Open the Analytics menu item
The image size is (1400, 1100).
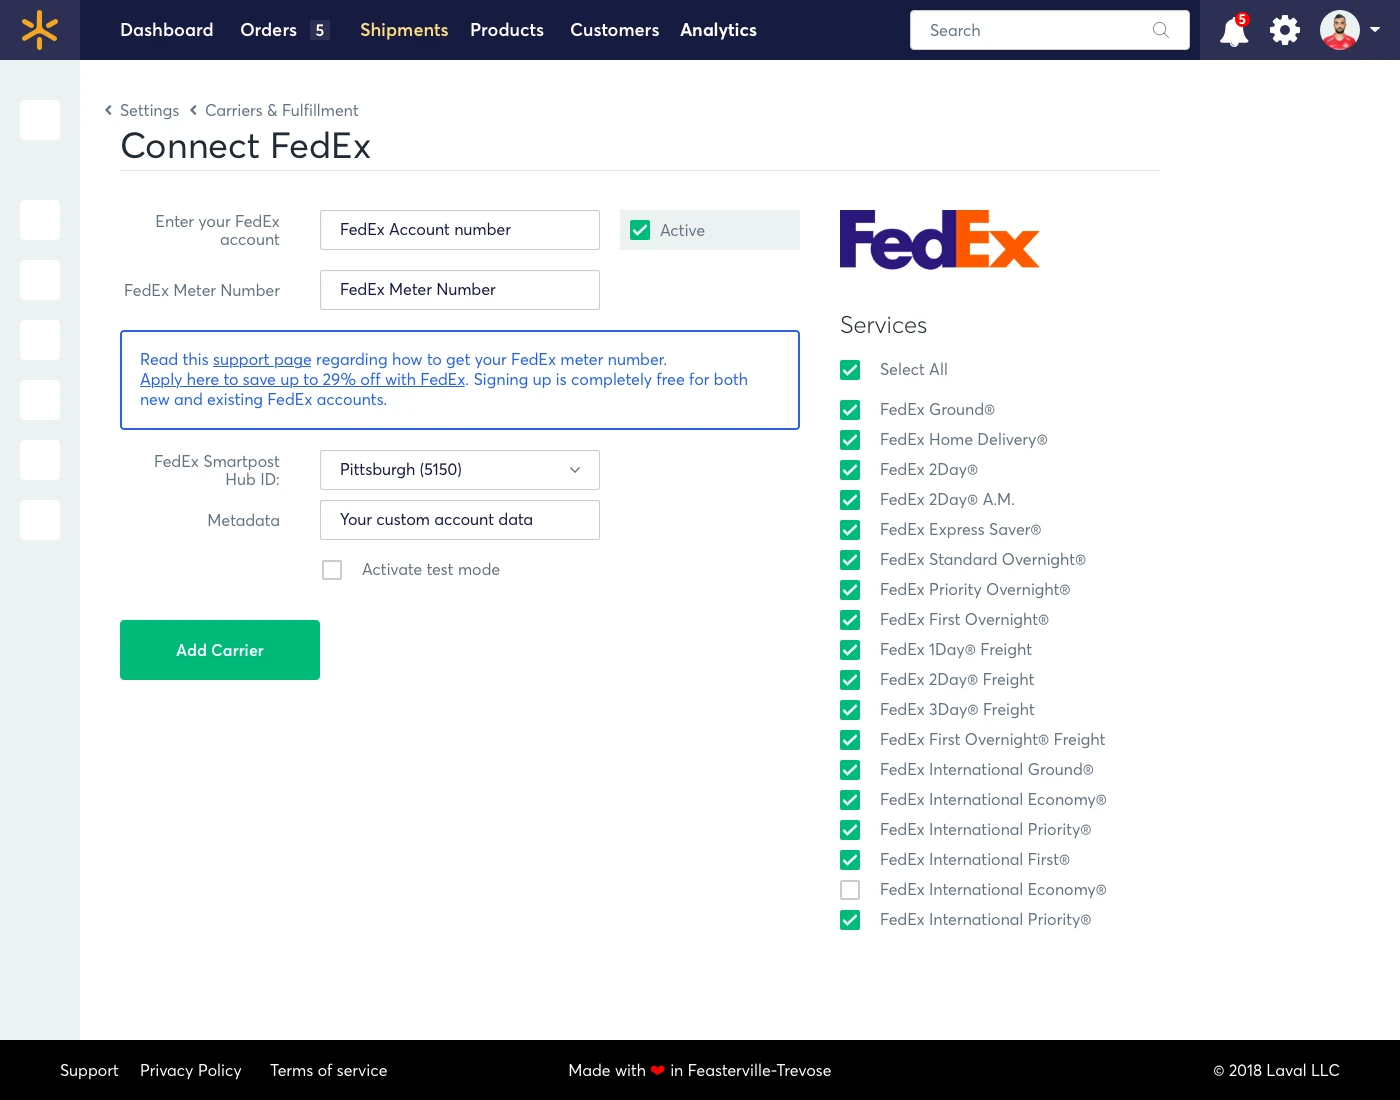[x=718, y=30]
